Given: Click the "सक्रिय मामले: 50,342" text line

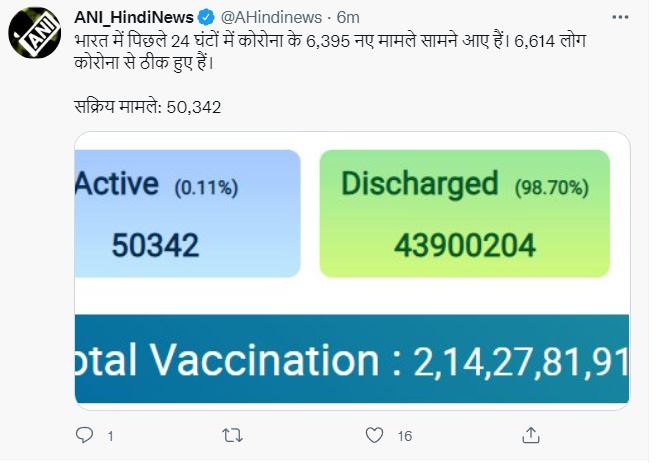Looking at the screenshot, I should [148, 106].
